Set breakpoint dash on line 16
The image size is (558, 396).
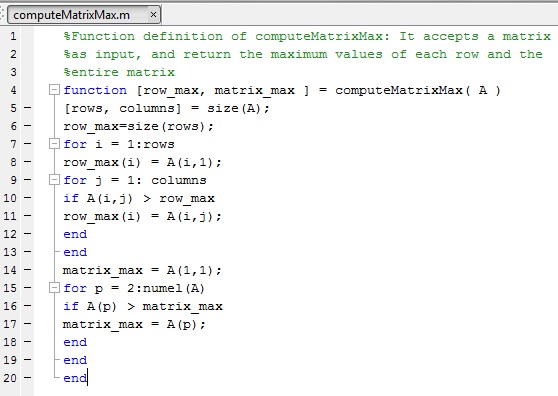coord(27,305)
